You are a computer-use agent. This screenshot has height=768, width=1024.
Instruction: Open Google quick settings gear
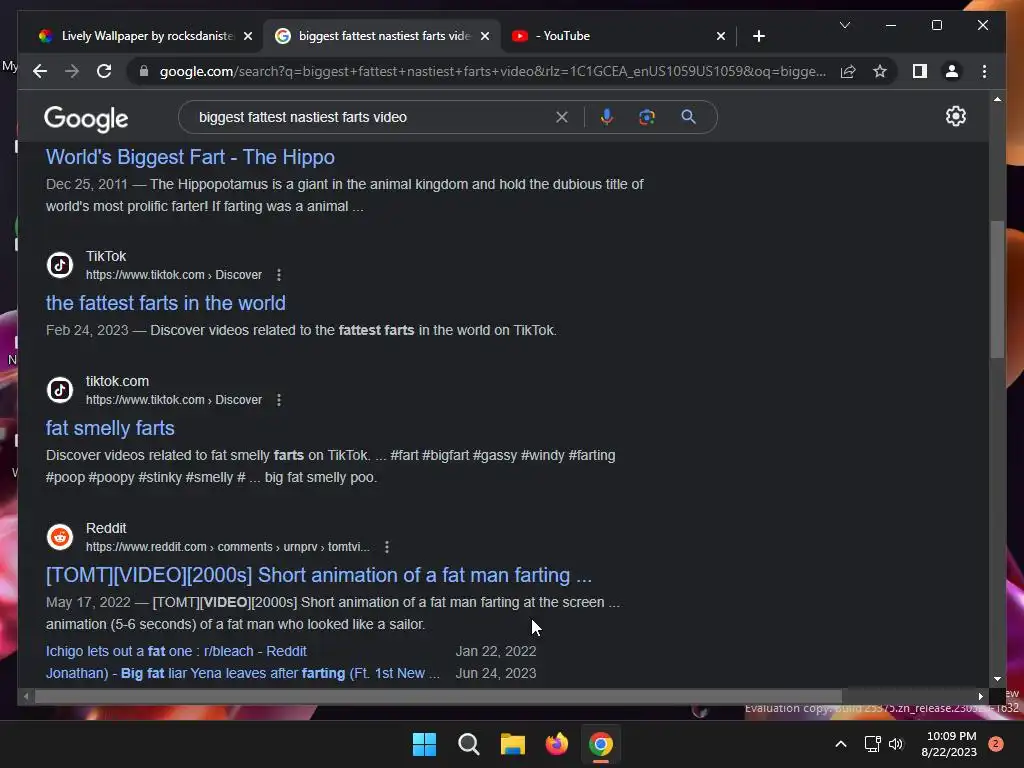click(x=955, y=116)
